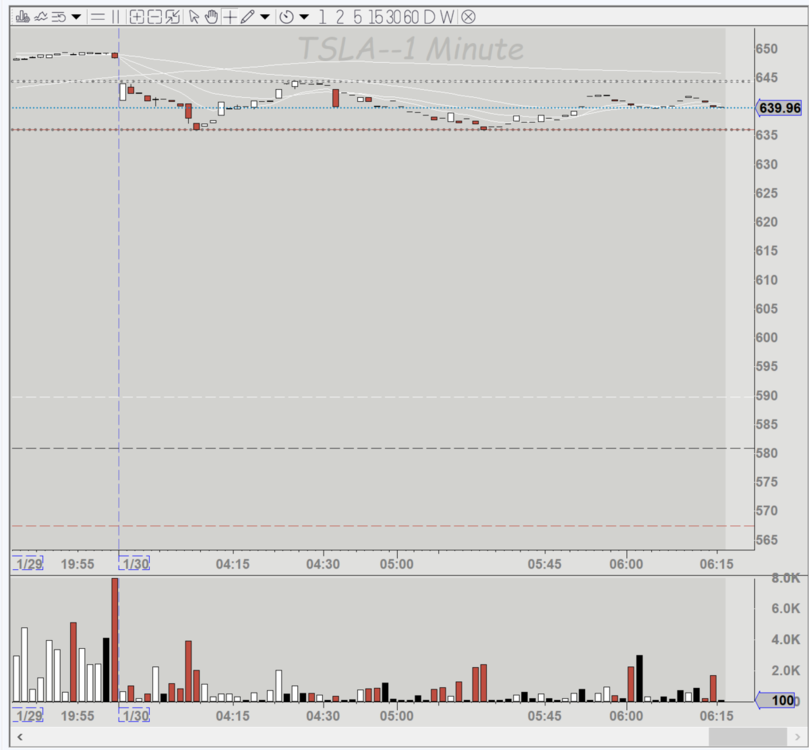Switch to the 60 minute timeframe
The image size is (809, 750).
[410, 17]
